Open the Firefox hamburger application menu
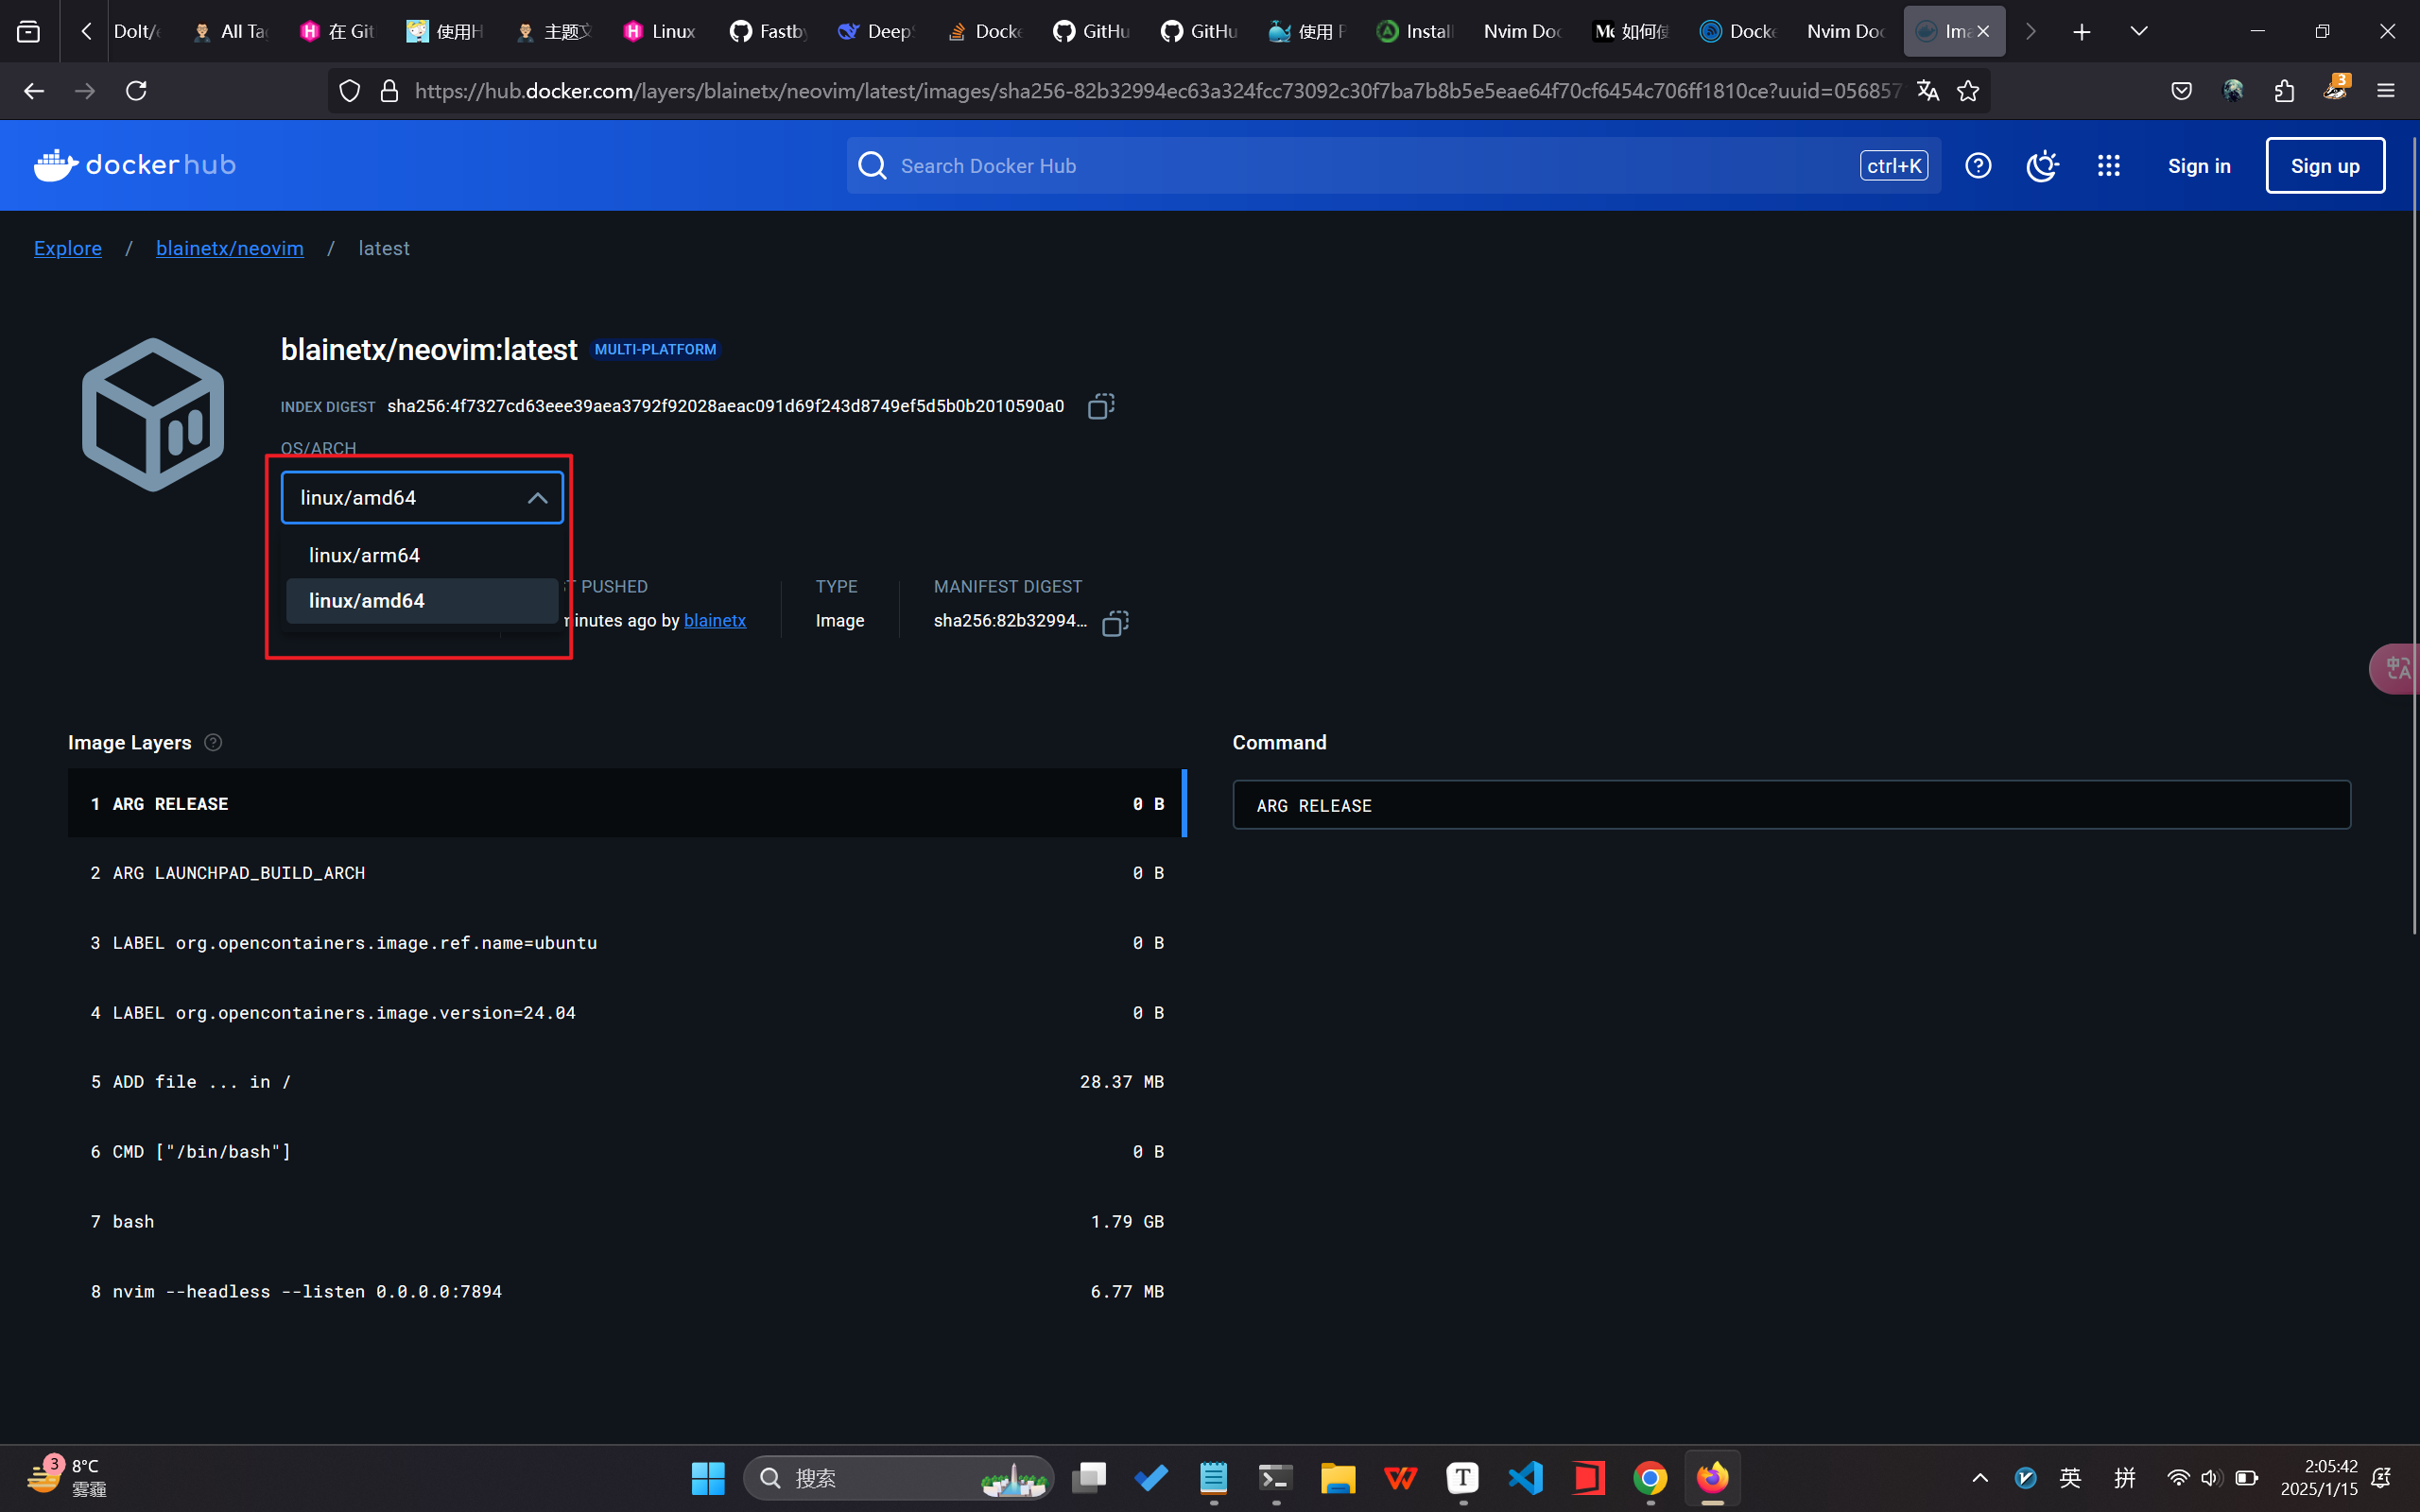The width and height of the screenshot is (2420, 1512). pos(2385,91)
